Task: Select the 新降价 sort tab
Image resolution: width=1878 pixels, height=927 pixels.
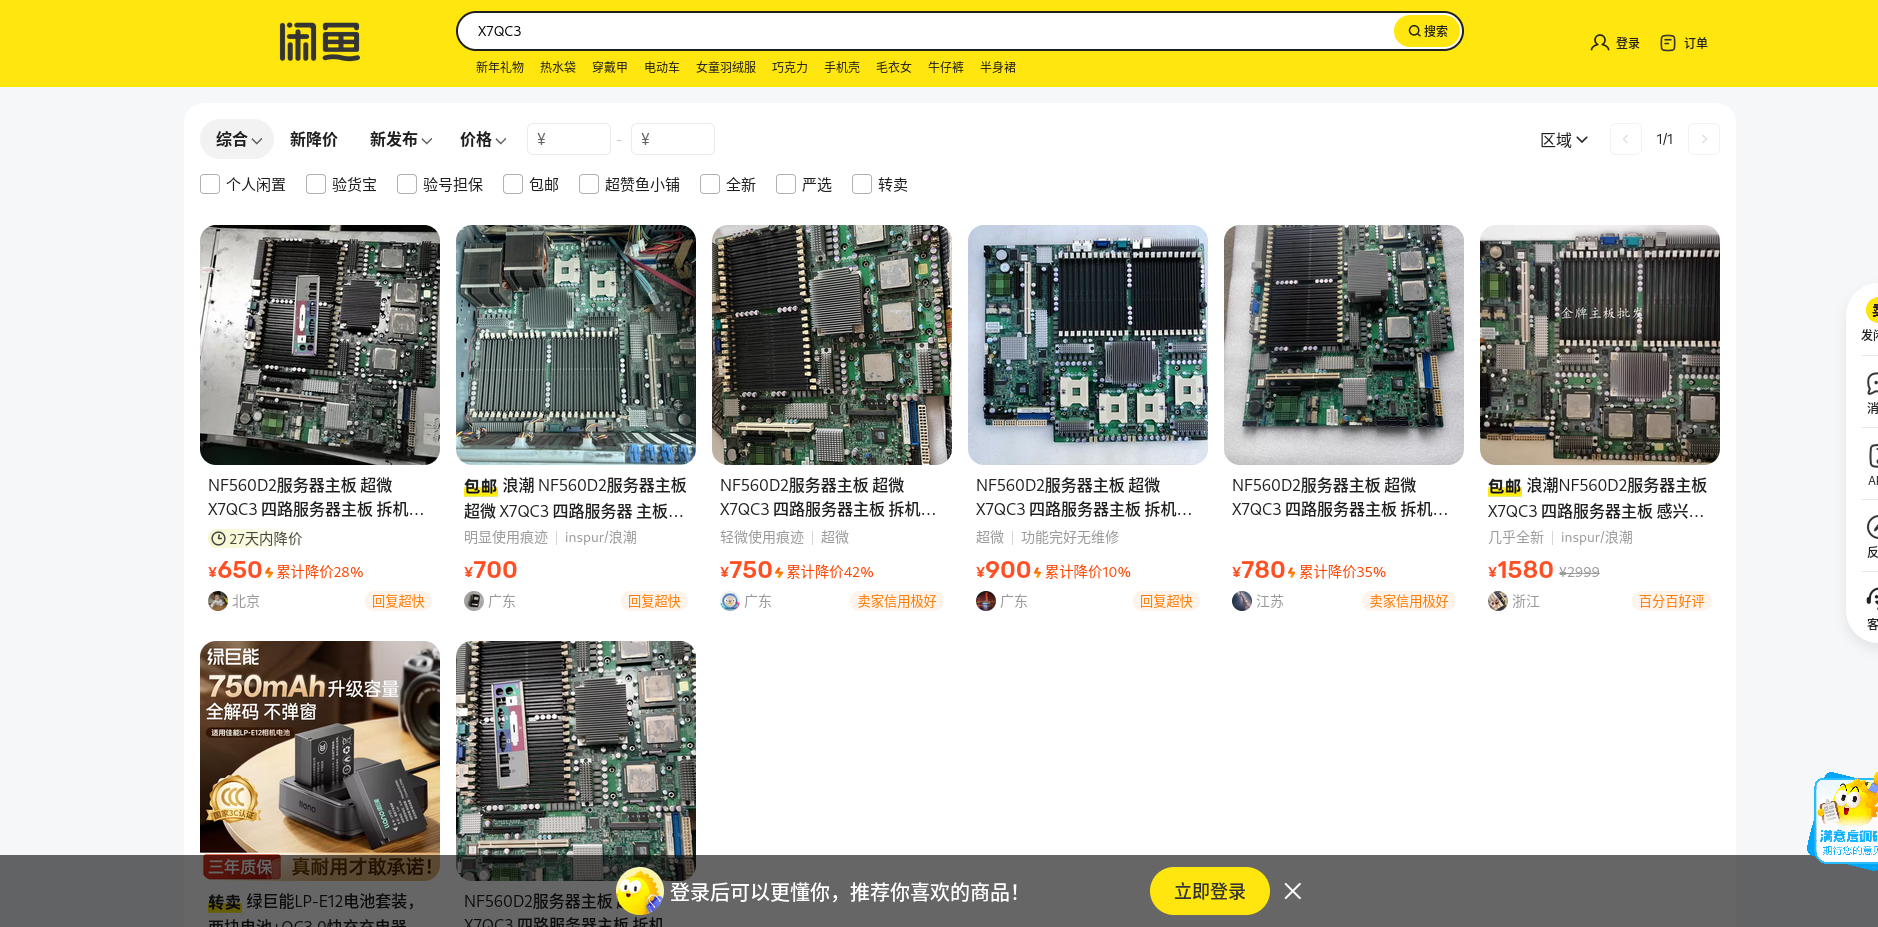Action: pos(314,139)
